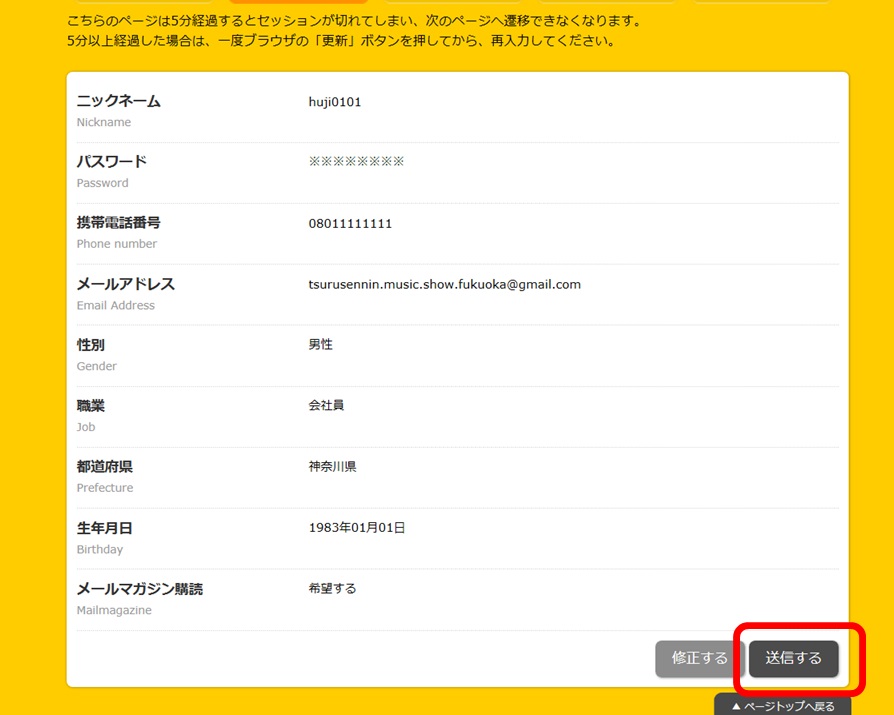This screenshot has height=715, width=894.
Task: Select the prefecture value 神奈川県
Action: (333, 466)
